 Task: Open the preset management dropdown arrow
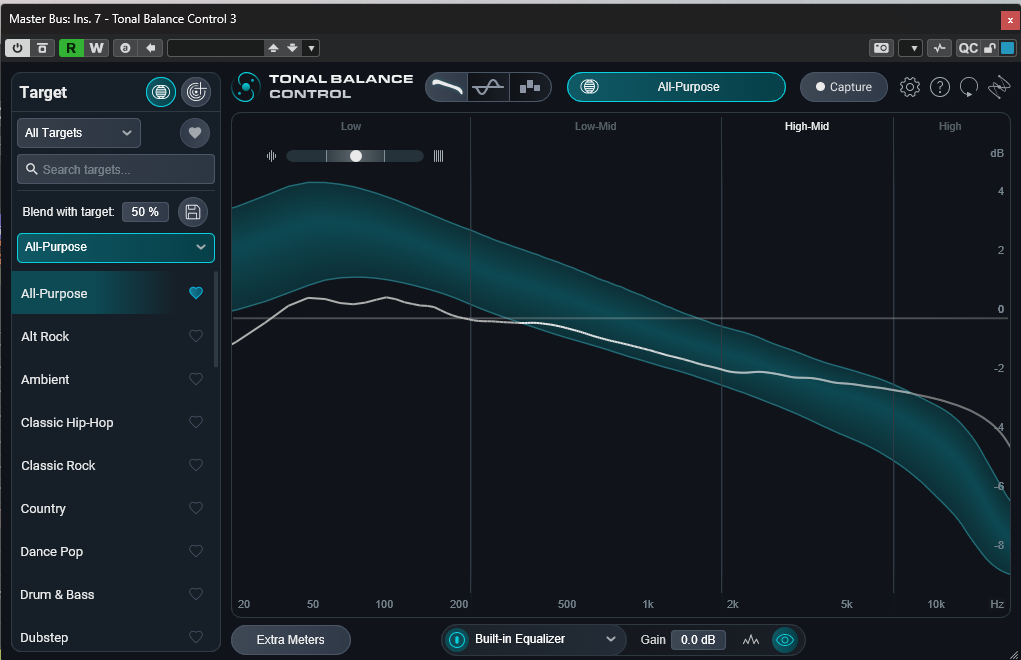(x=311, y=48)
